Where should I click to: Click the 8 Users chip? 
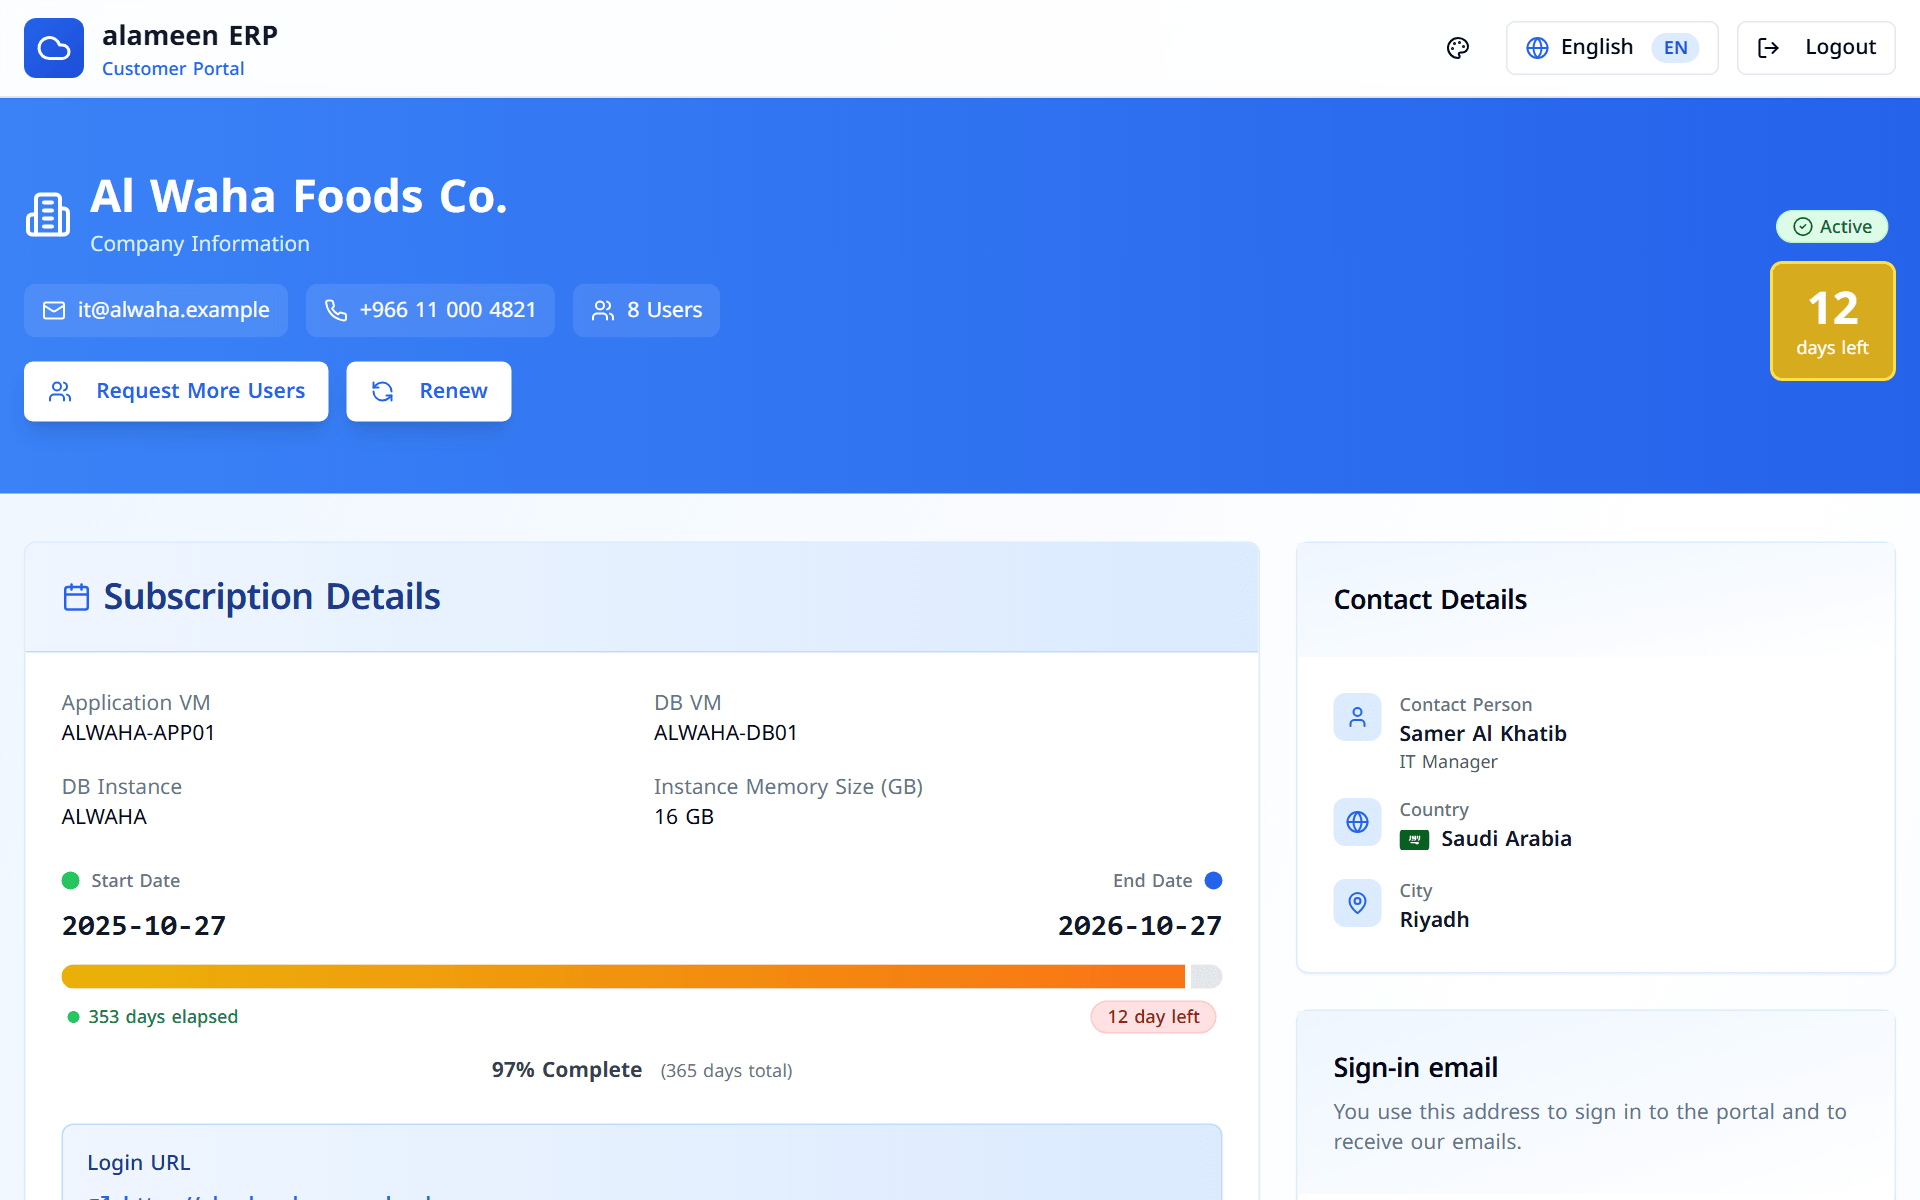[646, 310]
